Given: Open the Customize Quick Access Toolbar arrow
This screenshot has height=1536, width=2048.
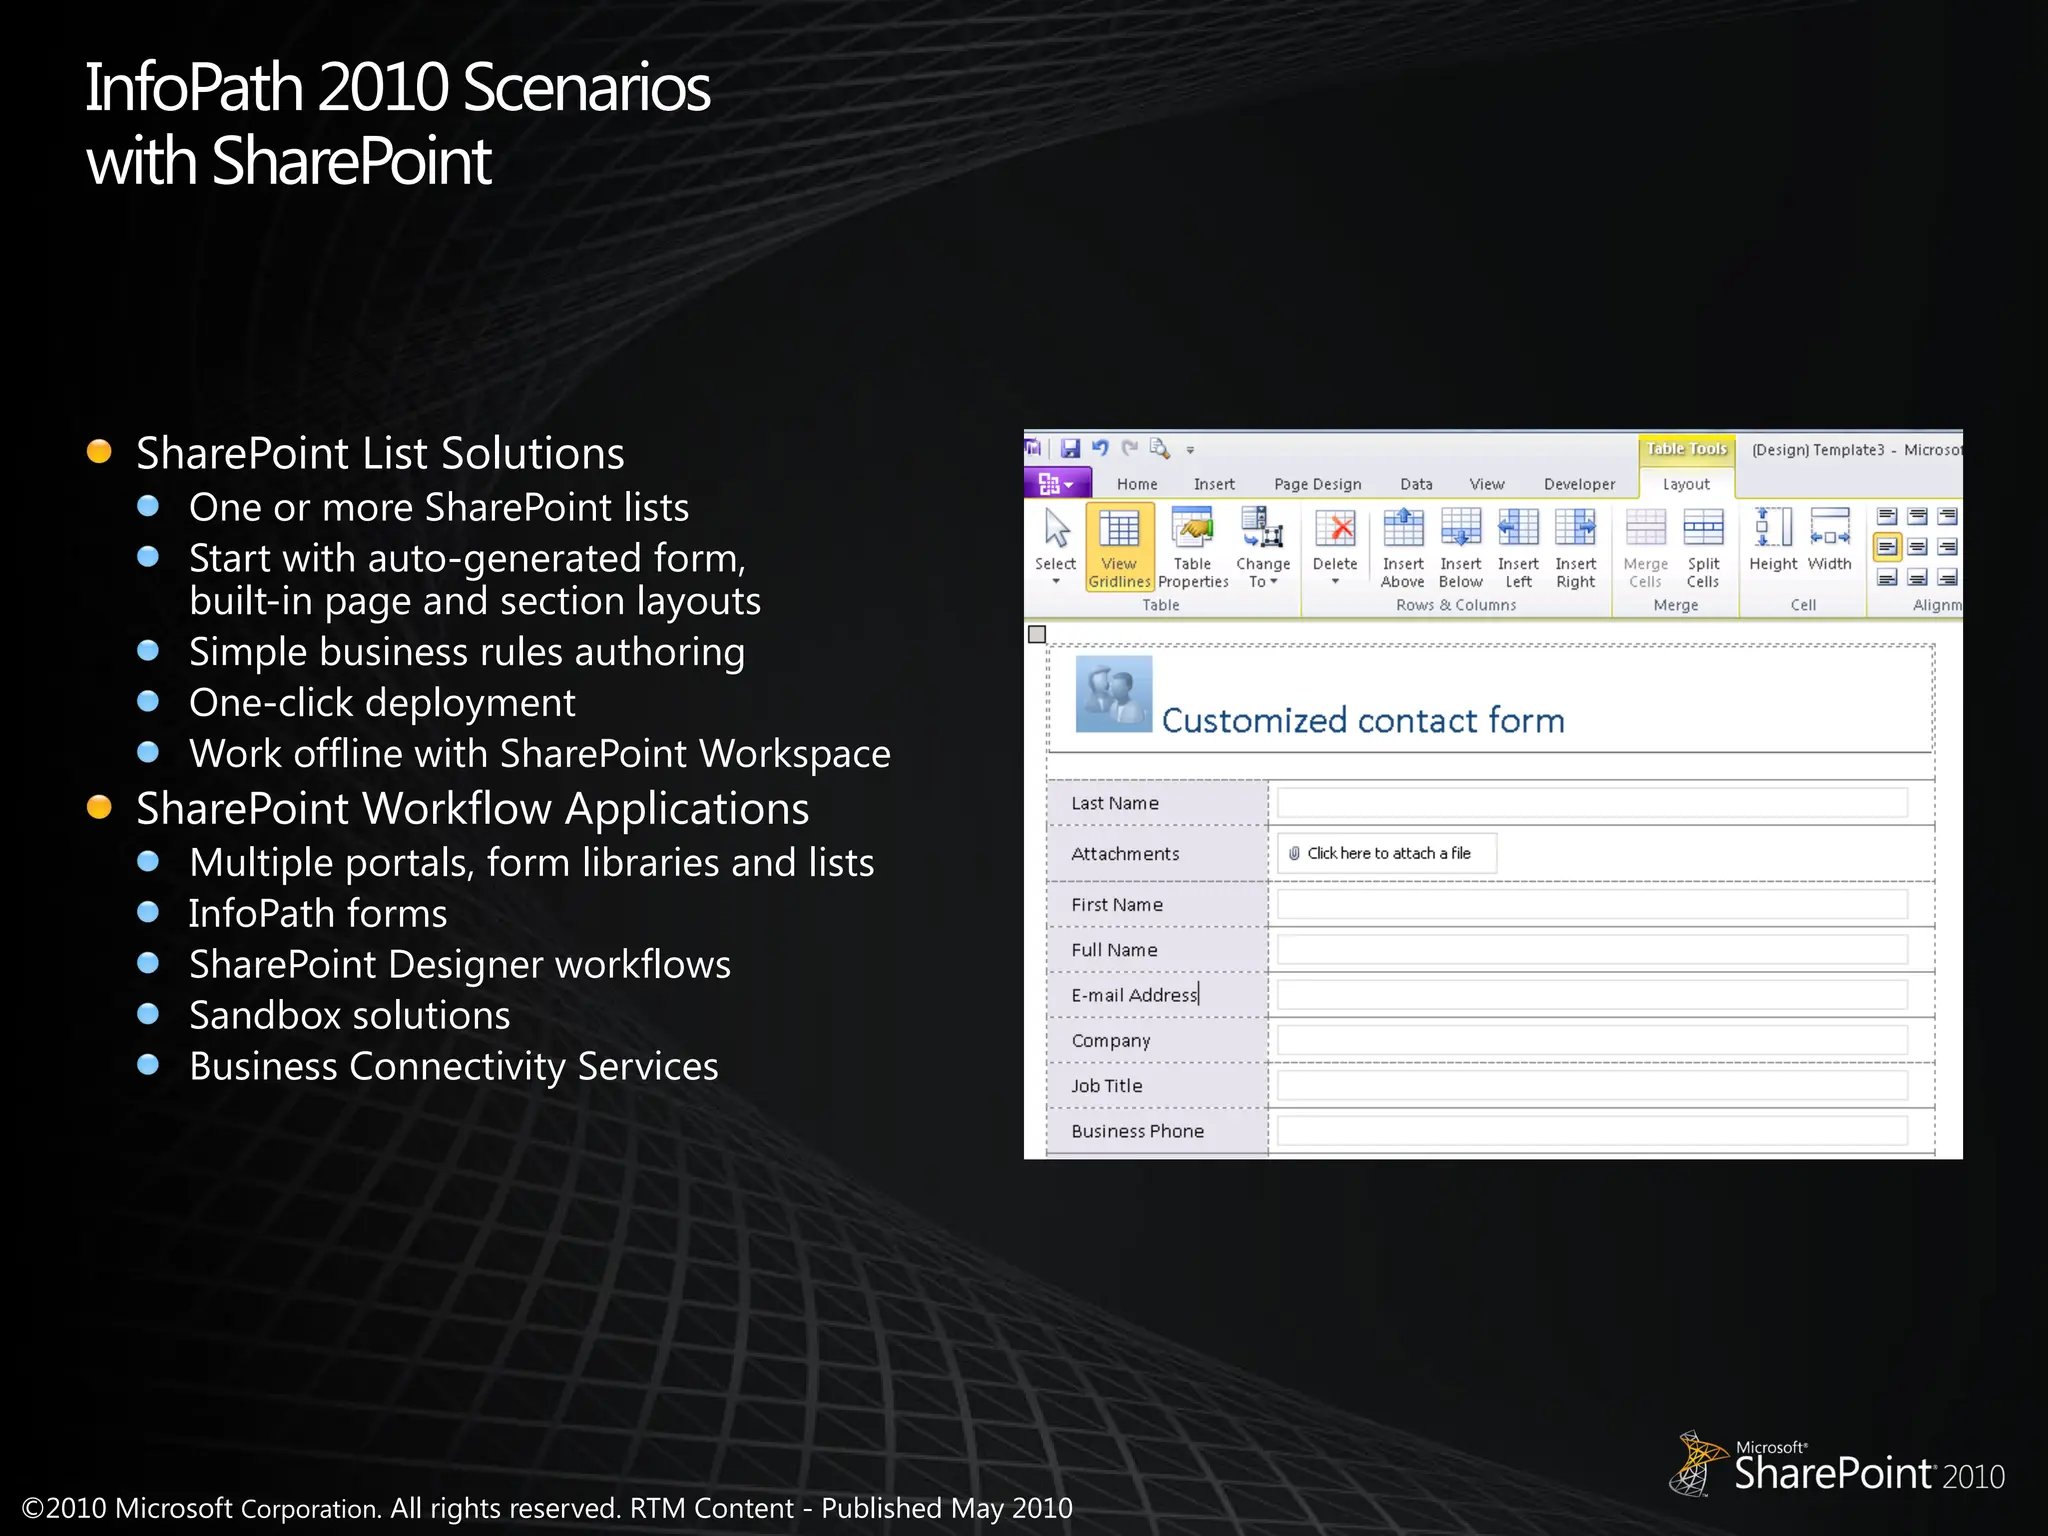Looking at the screenshot, I should tap(1190, 450).
